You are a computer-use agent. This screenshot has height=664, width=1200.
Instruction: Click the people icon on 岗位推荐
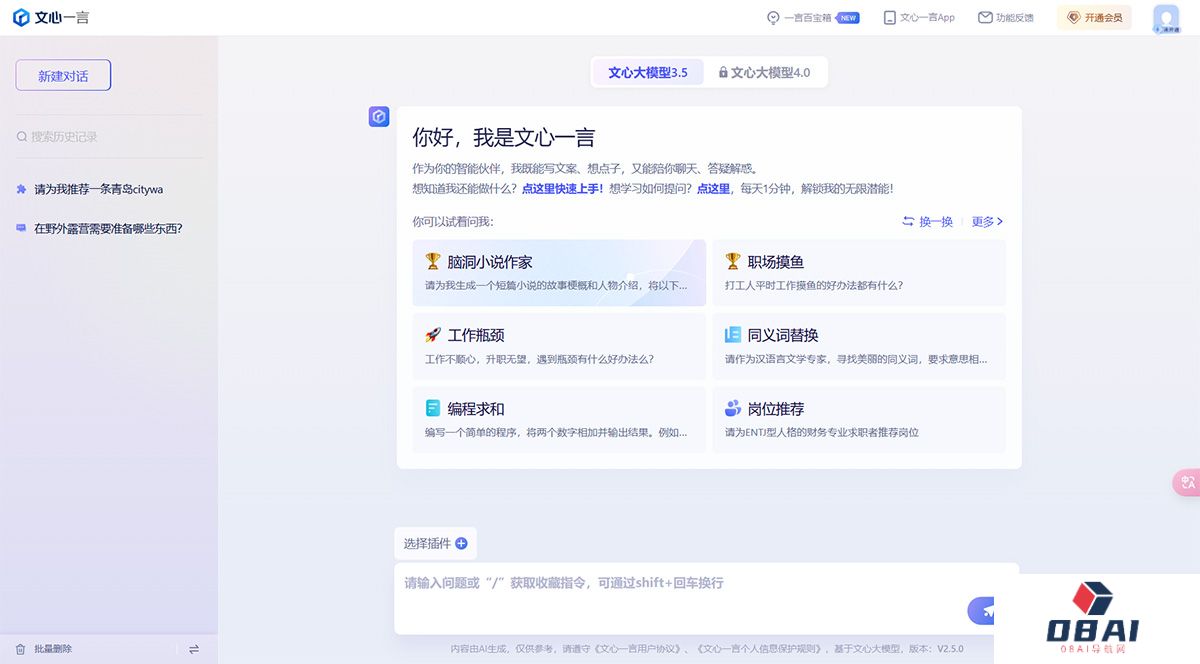[733, 408]
